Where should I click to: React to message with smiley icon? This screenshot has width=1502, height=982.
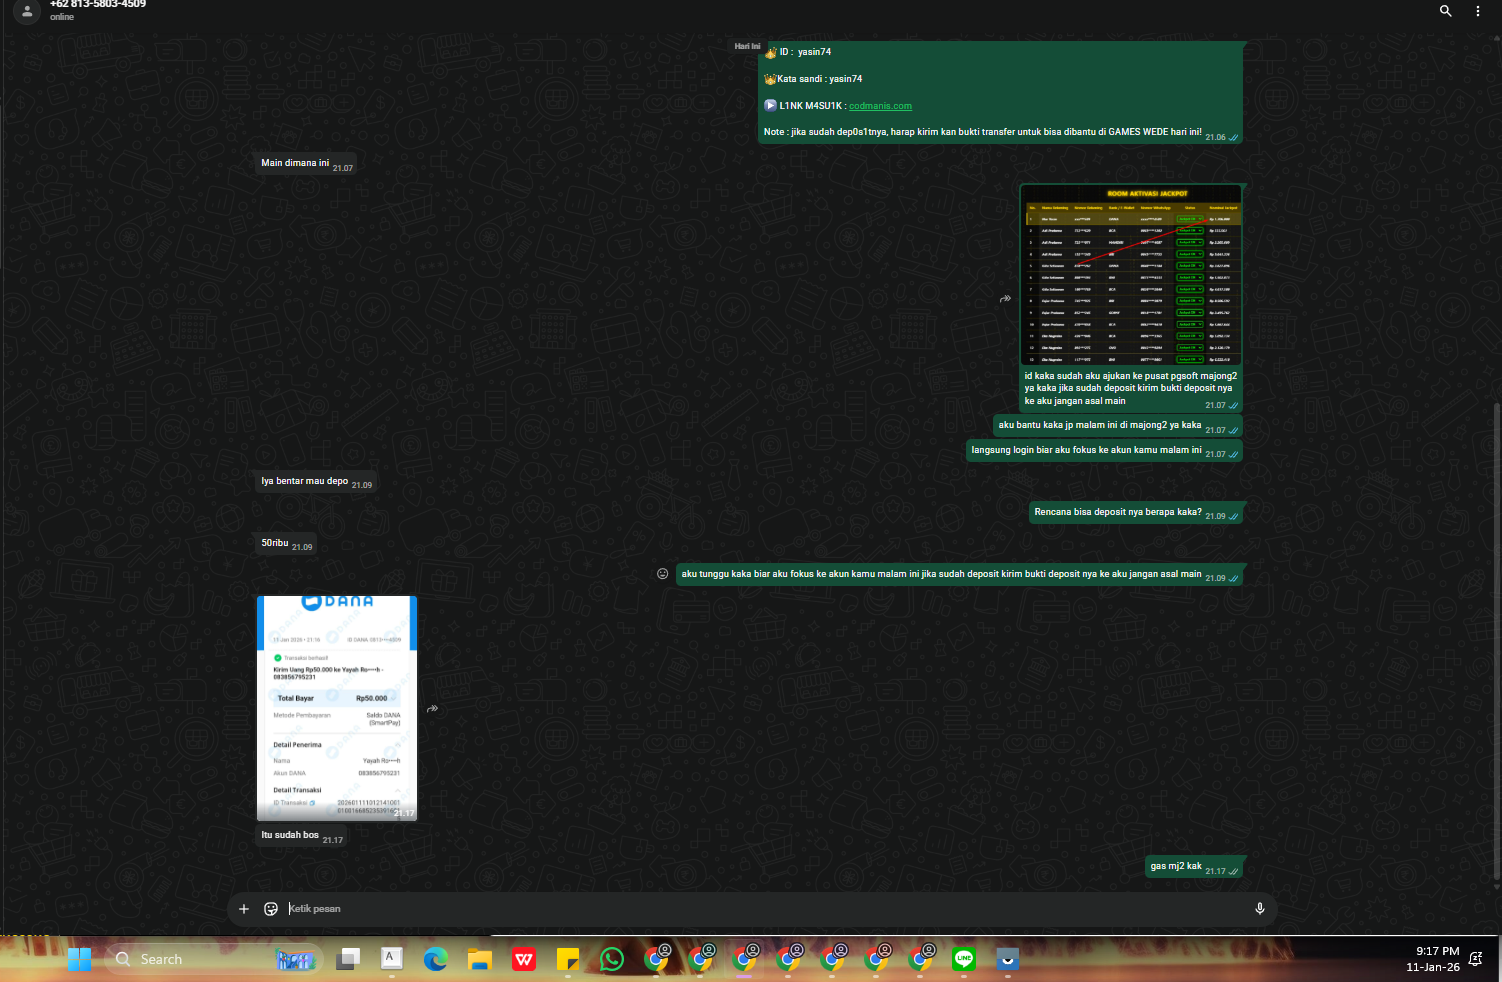point(662,574)
